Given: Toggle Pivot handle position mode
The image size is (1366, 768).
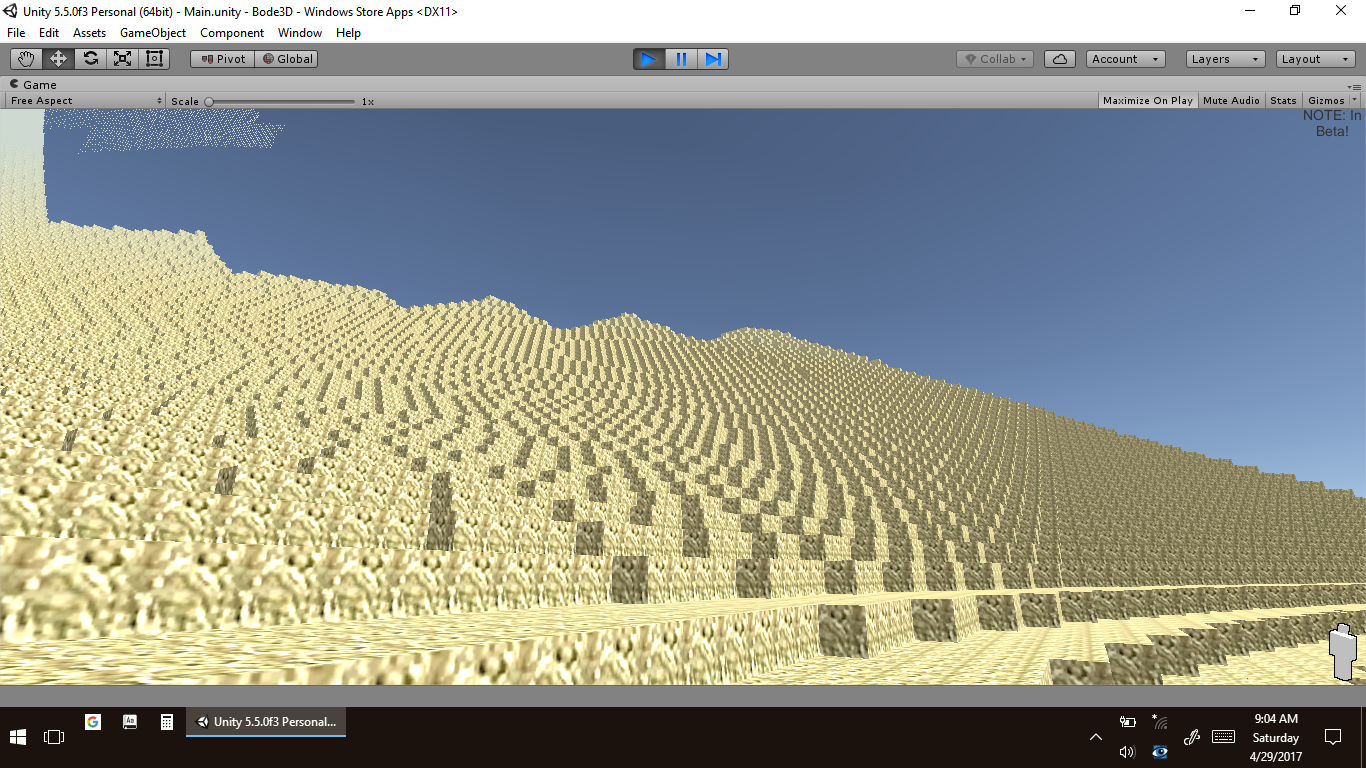Looking at the screenshot, I should [223, 59].
